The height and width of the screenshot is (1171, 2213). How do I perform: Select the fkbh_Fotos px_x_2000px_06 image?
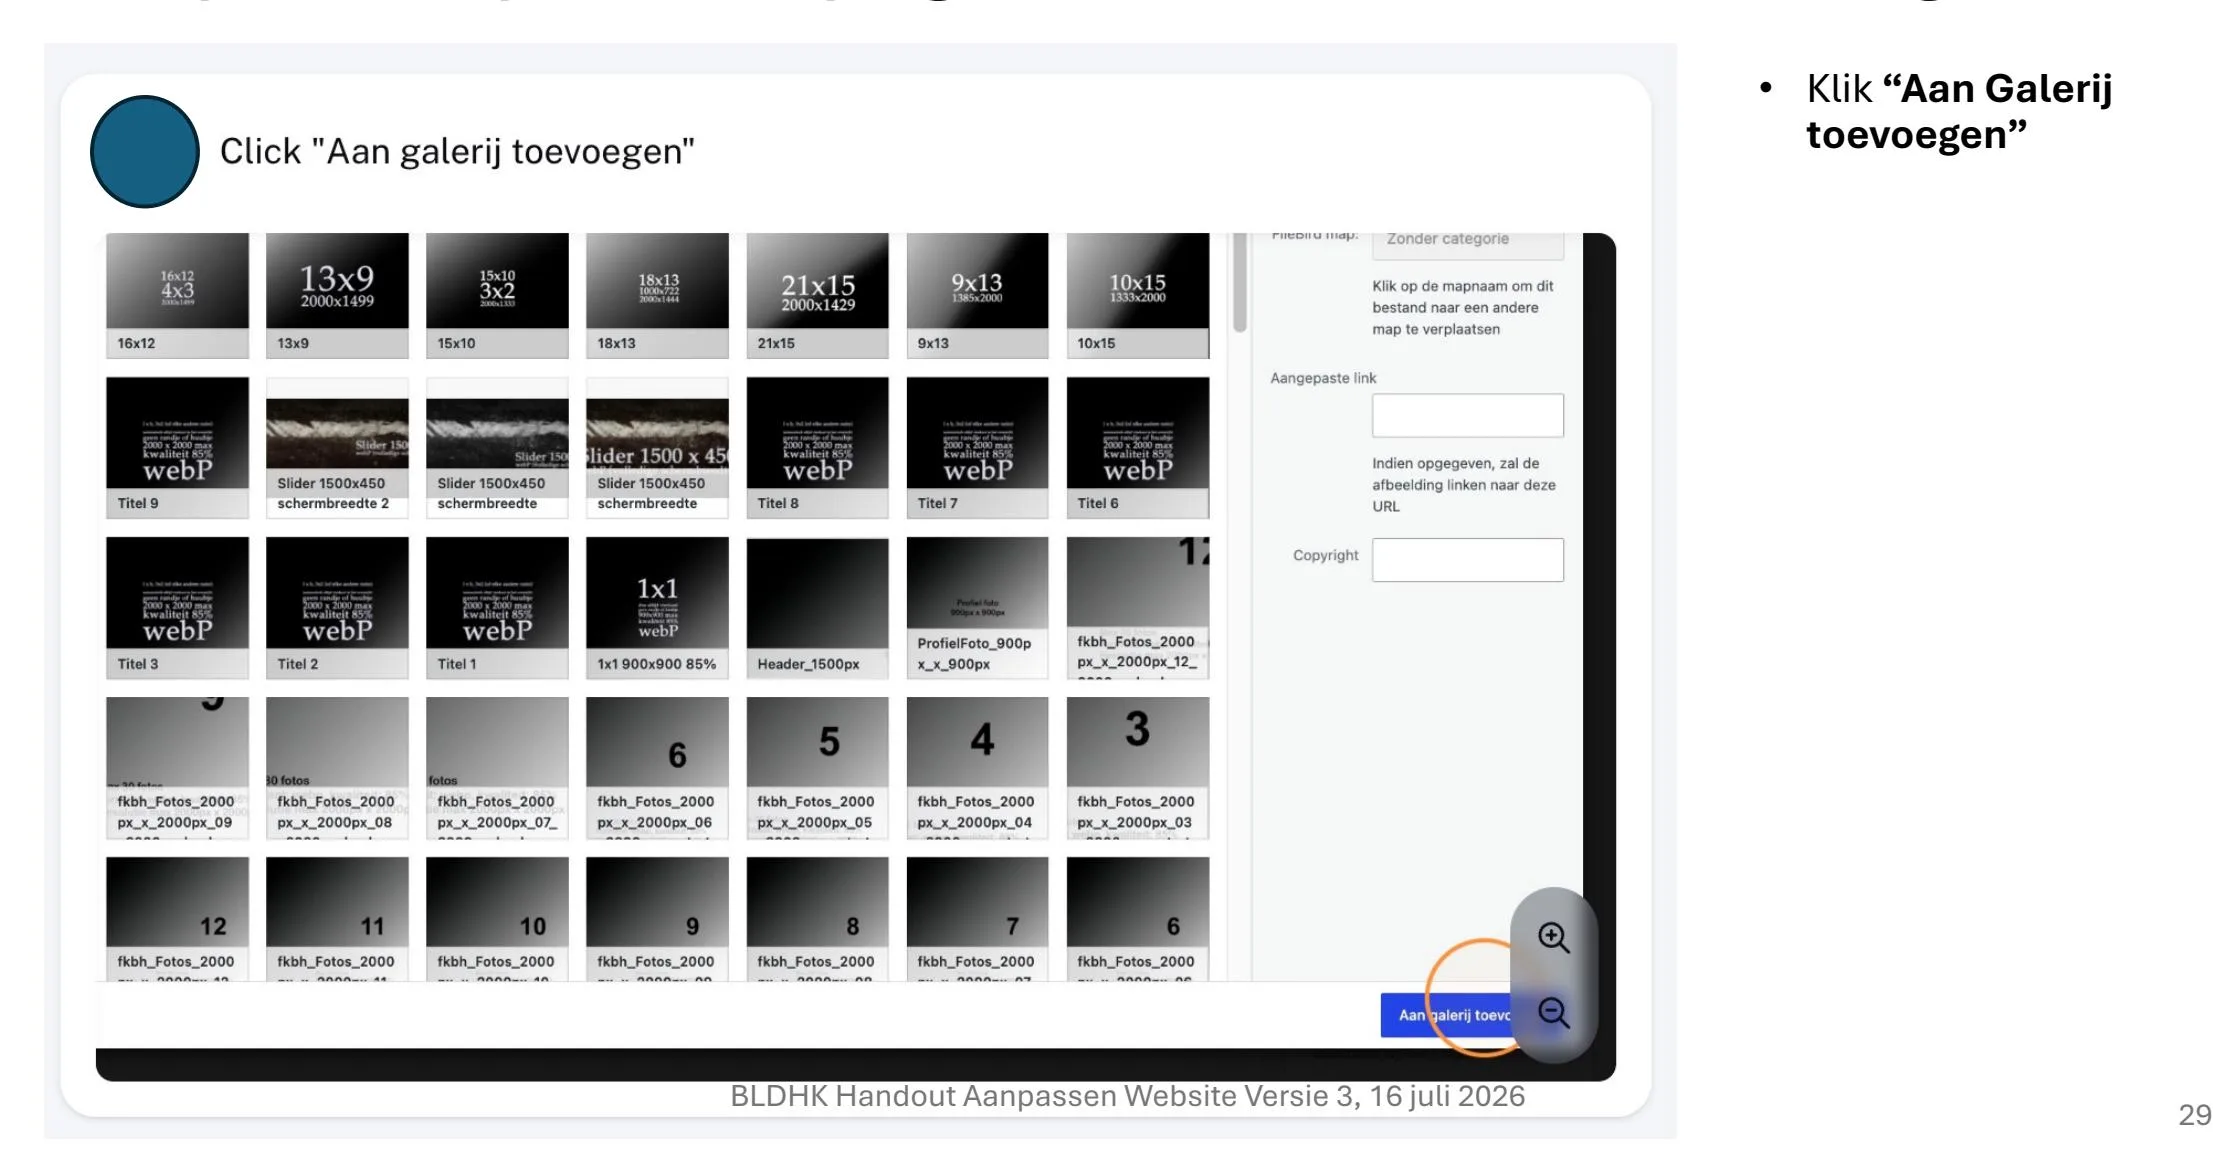pyautogui.click(x=657, y=767)
